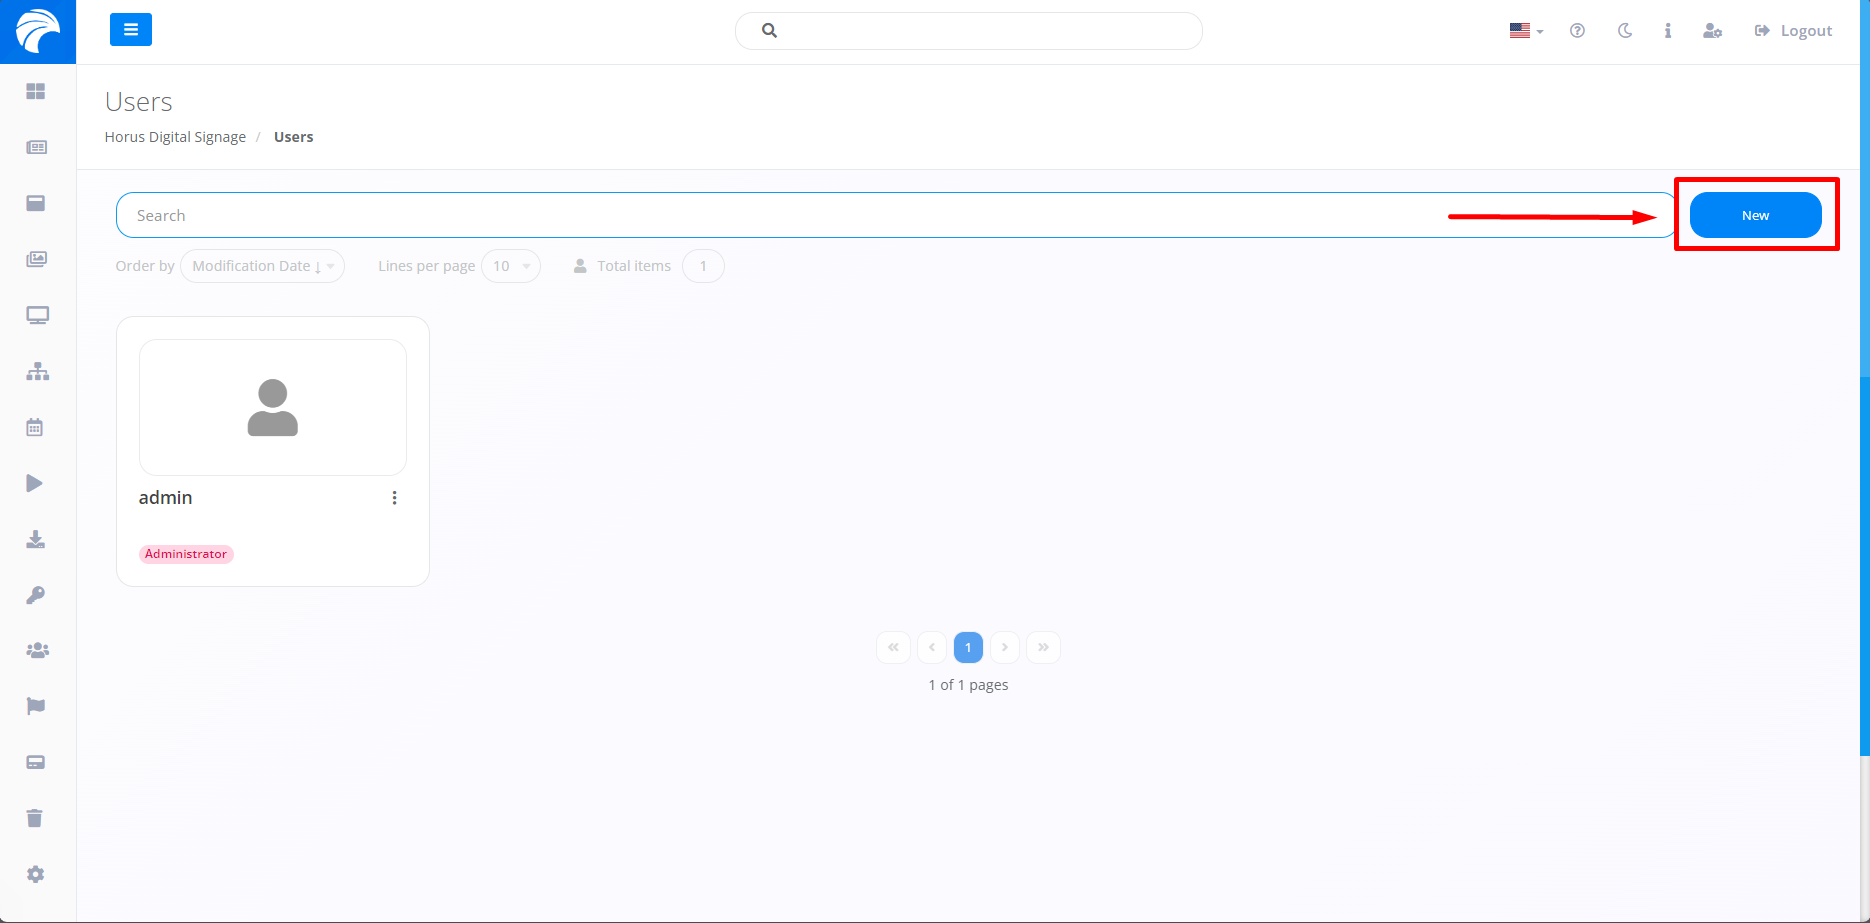Open the Modification Date sort dropdown

261,266
